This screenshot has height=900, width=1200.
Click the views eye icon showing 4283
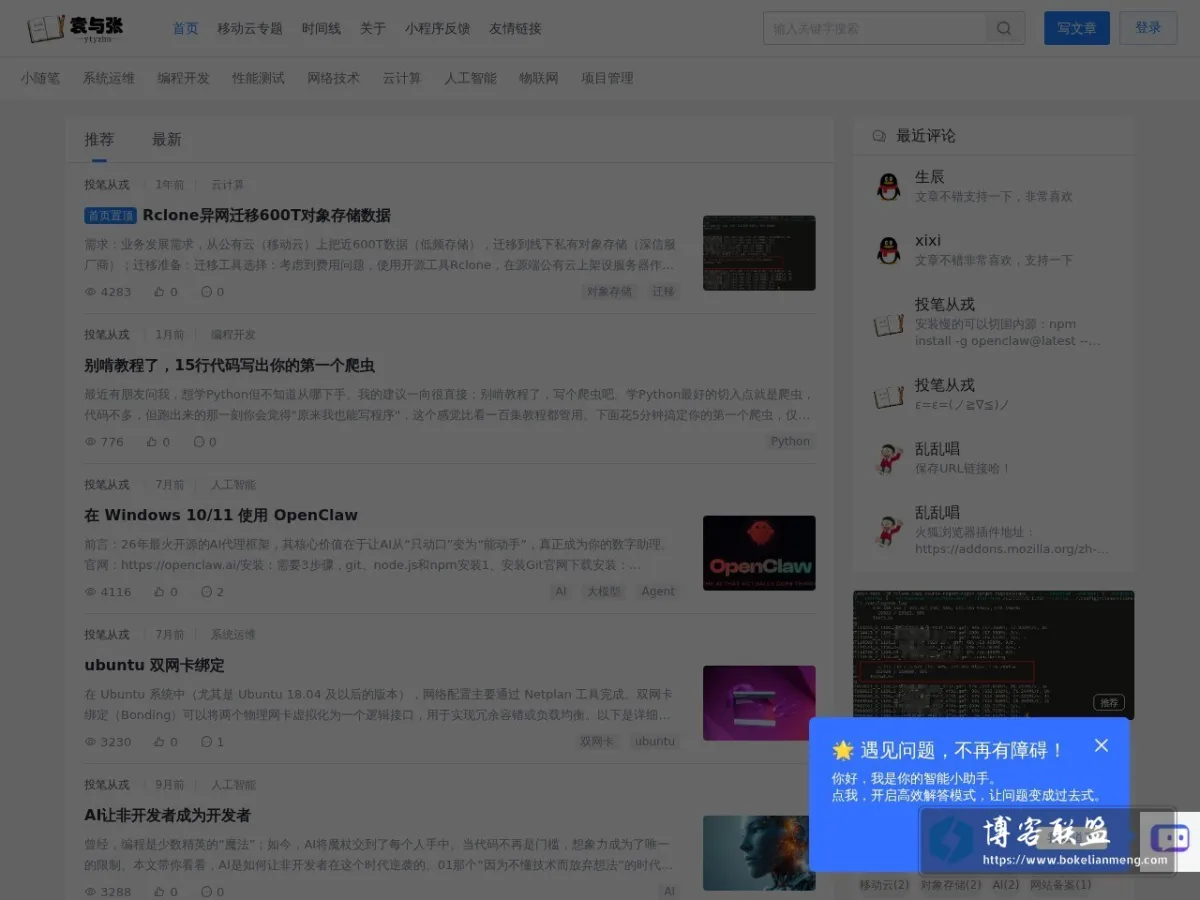pos(90,292)
